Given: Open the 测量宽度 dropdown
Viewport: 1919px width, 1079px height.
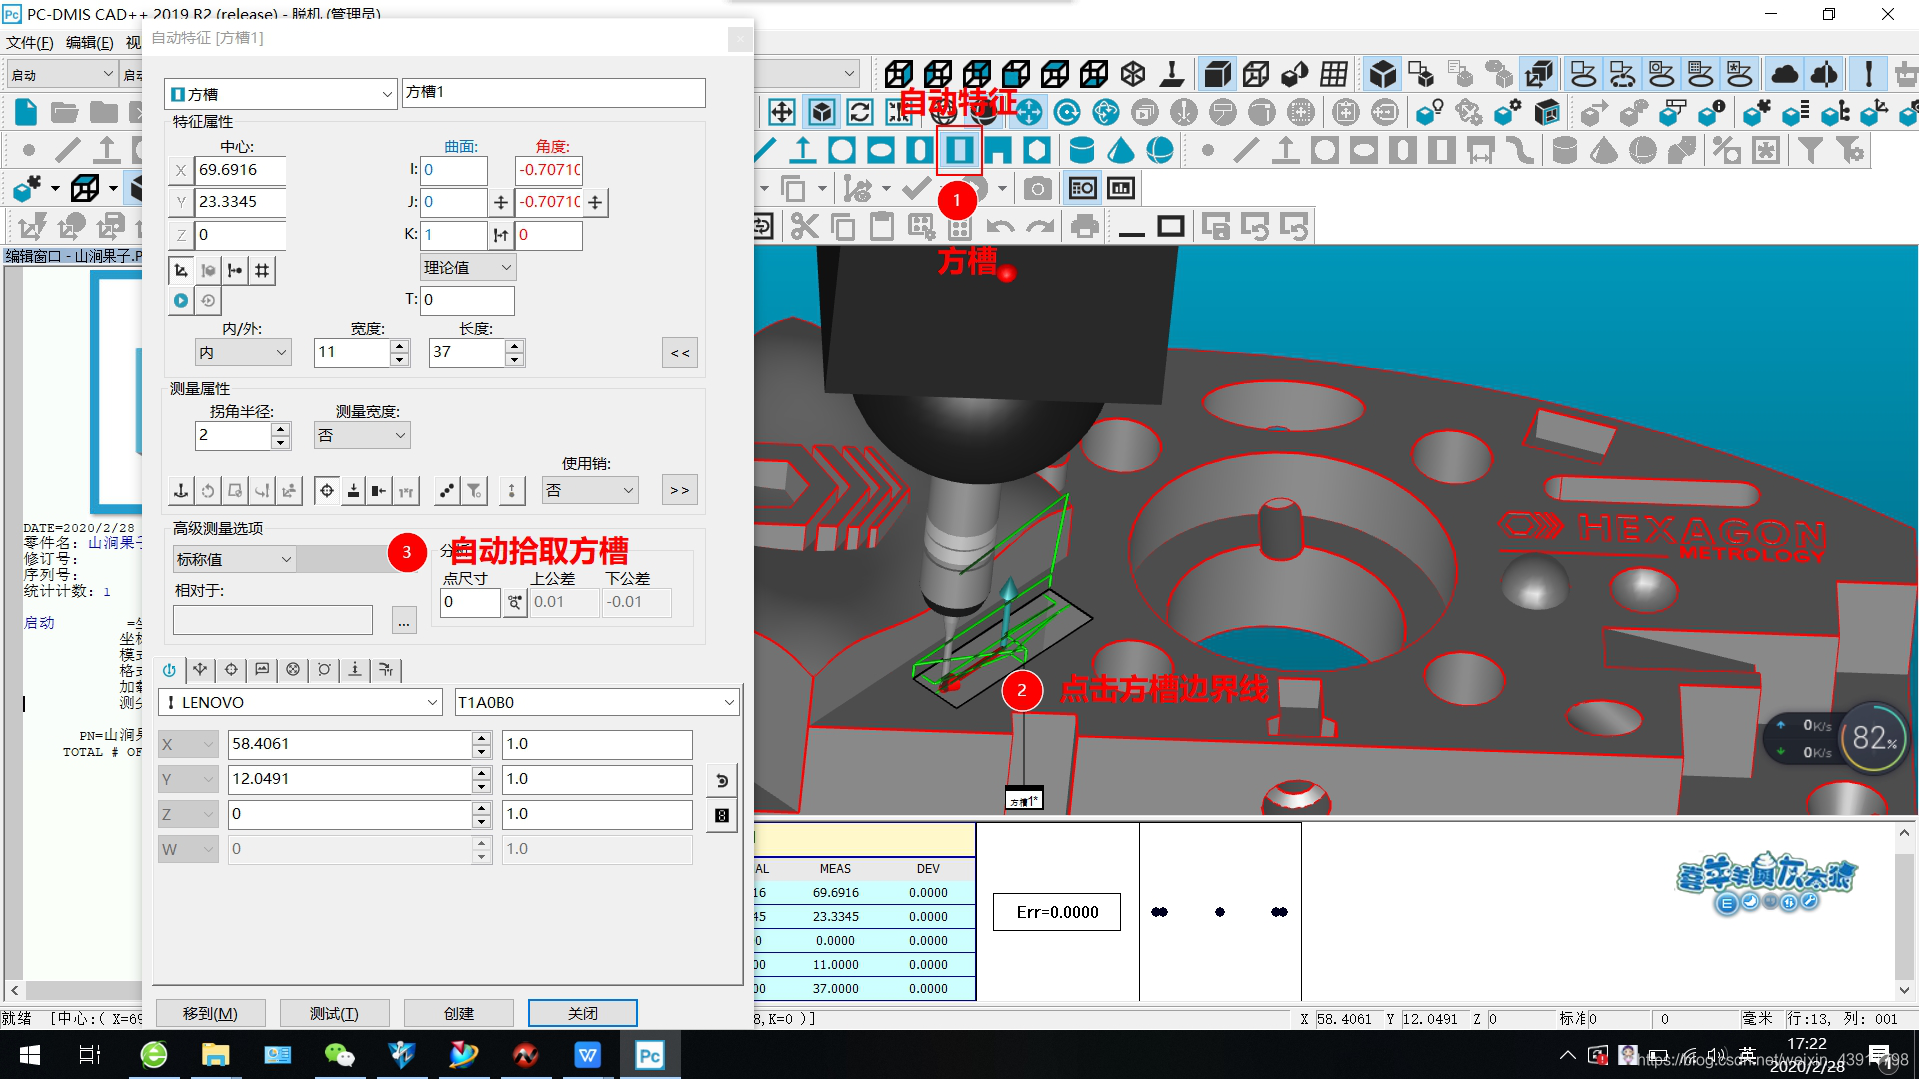Looking at the screenshot, I should pos(362,435).
